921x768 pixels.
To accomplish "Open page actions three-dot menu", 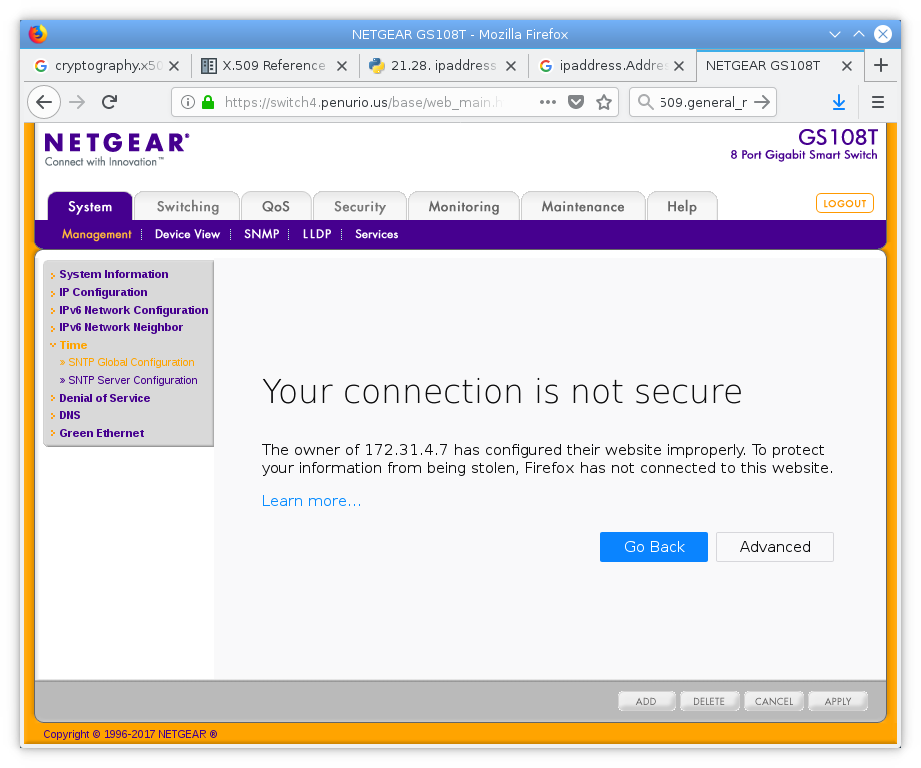I will [547, 102].
